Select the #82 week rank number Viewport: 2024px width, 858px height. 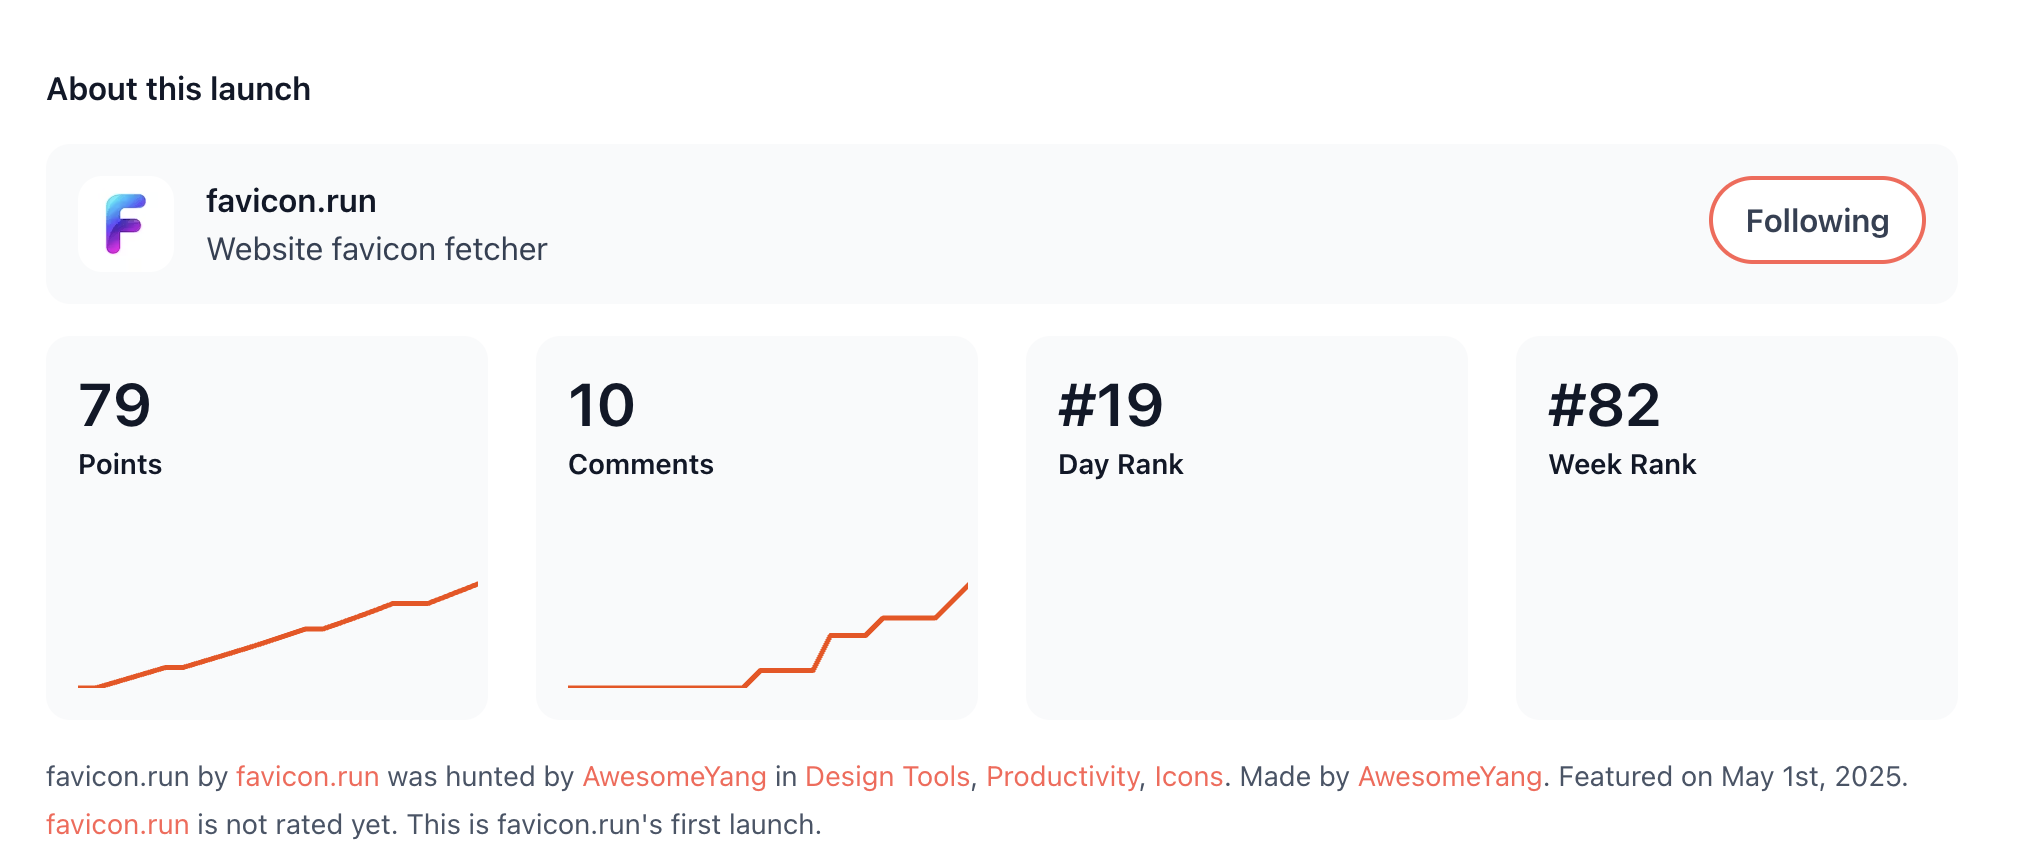tap(1603, 405)
